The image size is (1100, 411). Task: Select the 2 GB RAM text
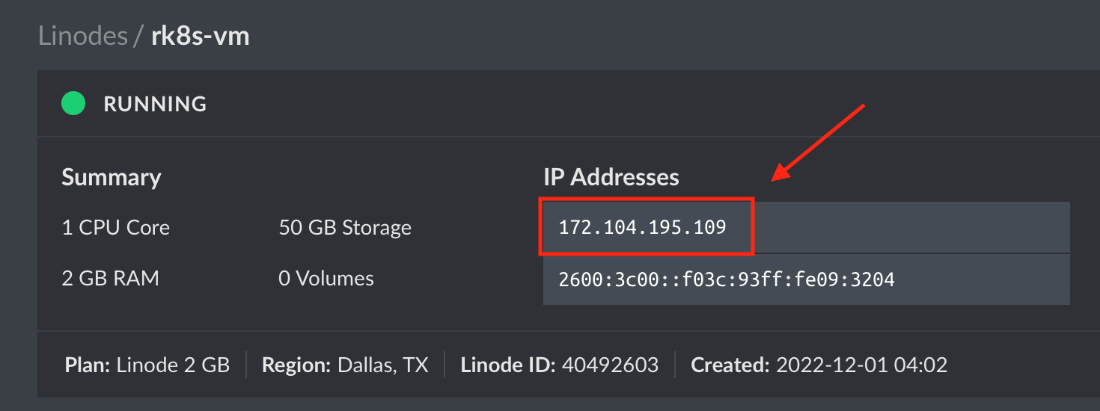112,278
